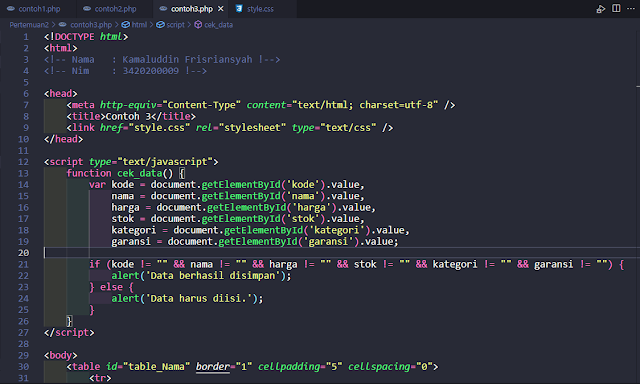Screen dimensions: 640x384
Task: Click the </head> closing tag
Action: [x=63, y=139]
